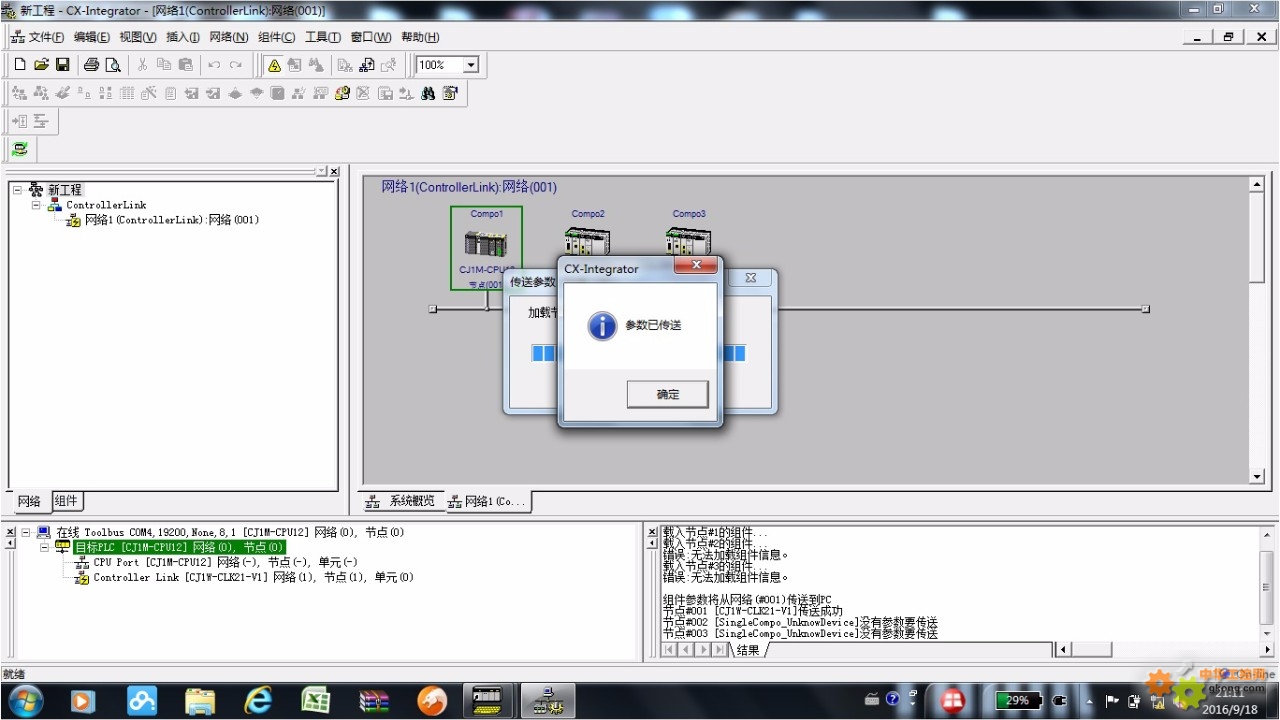1280x720 pixels.
Task: Click the output pane vertical scrollbar
Action: click(1267, 583)
